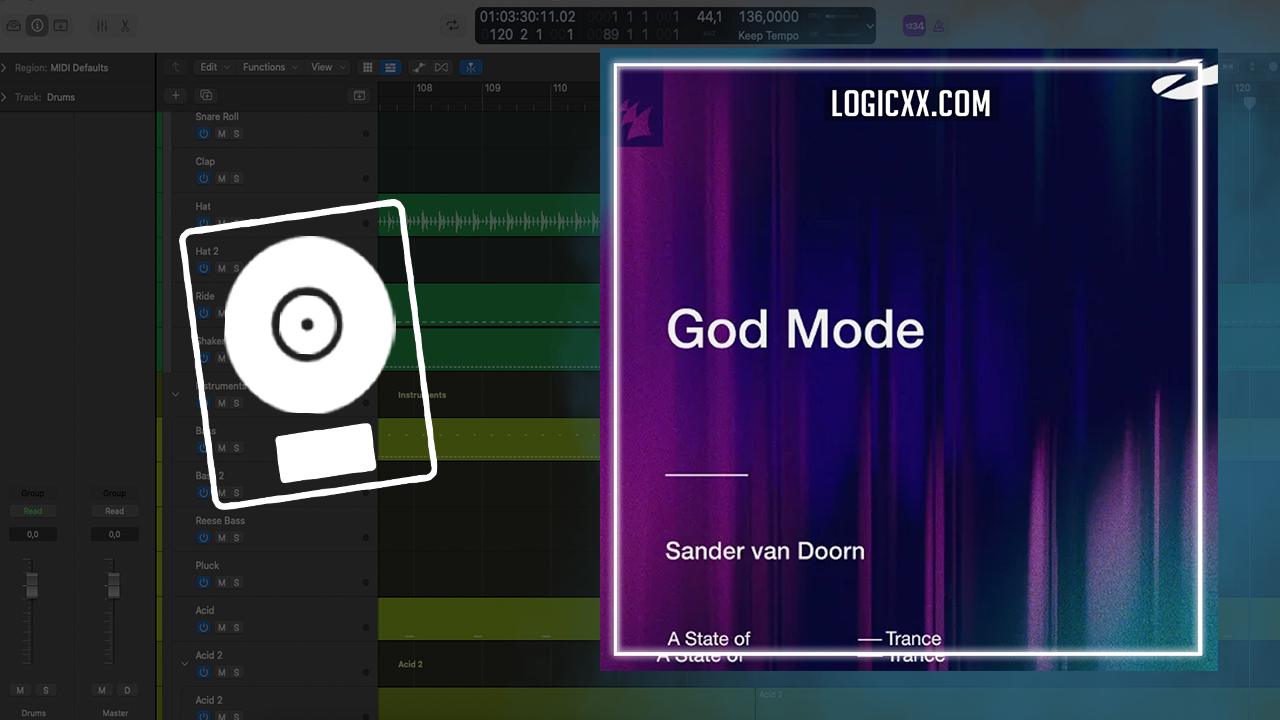Switch to track list view icon
Image resolution: width=1280 pixels, height=720 pixels.
click(390, 67)
